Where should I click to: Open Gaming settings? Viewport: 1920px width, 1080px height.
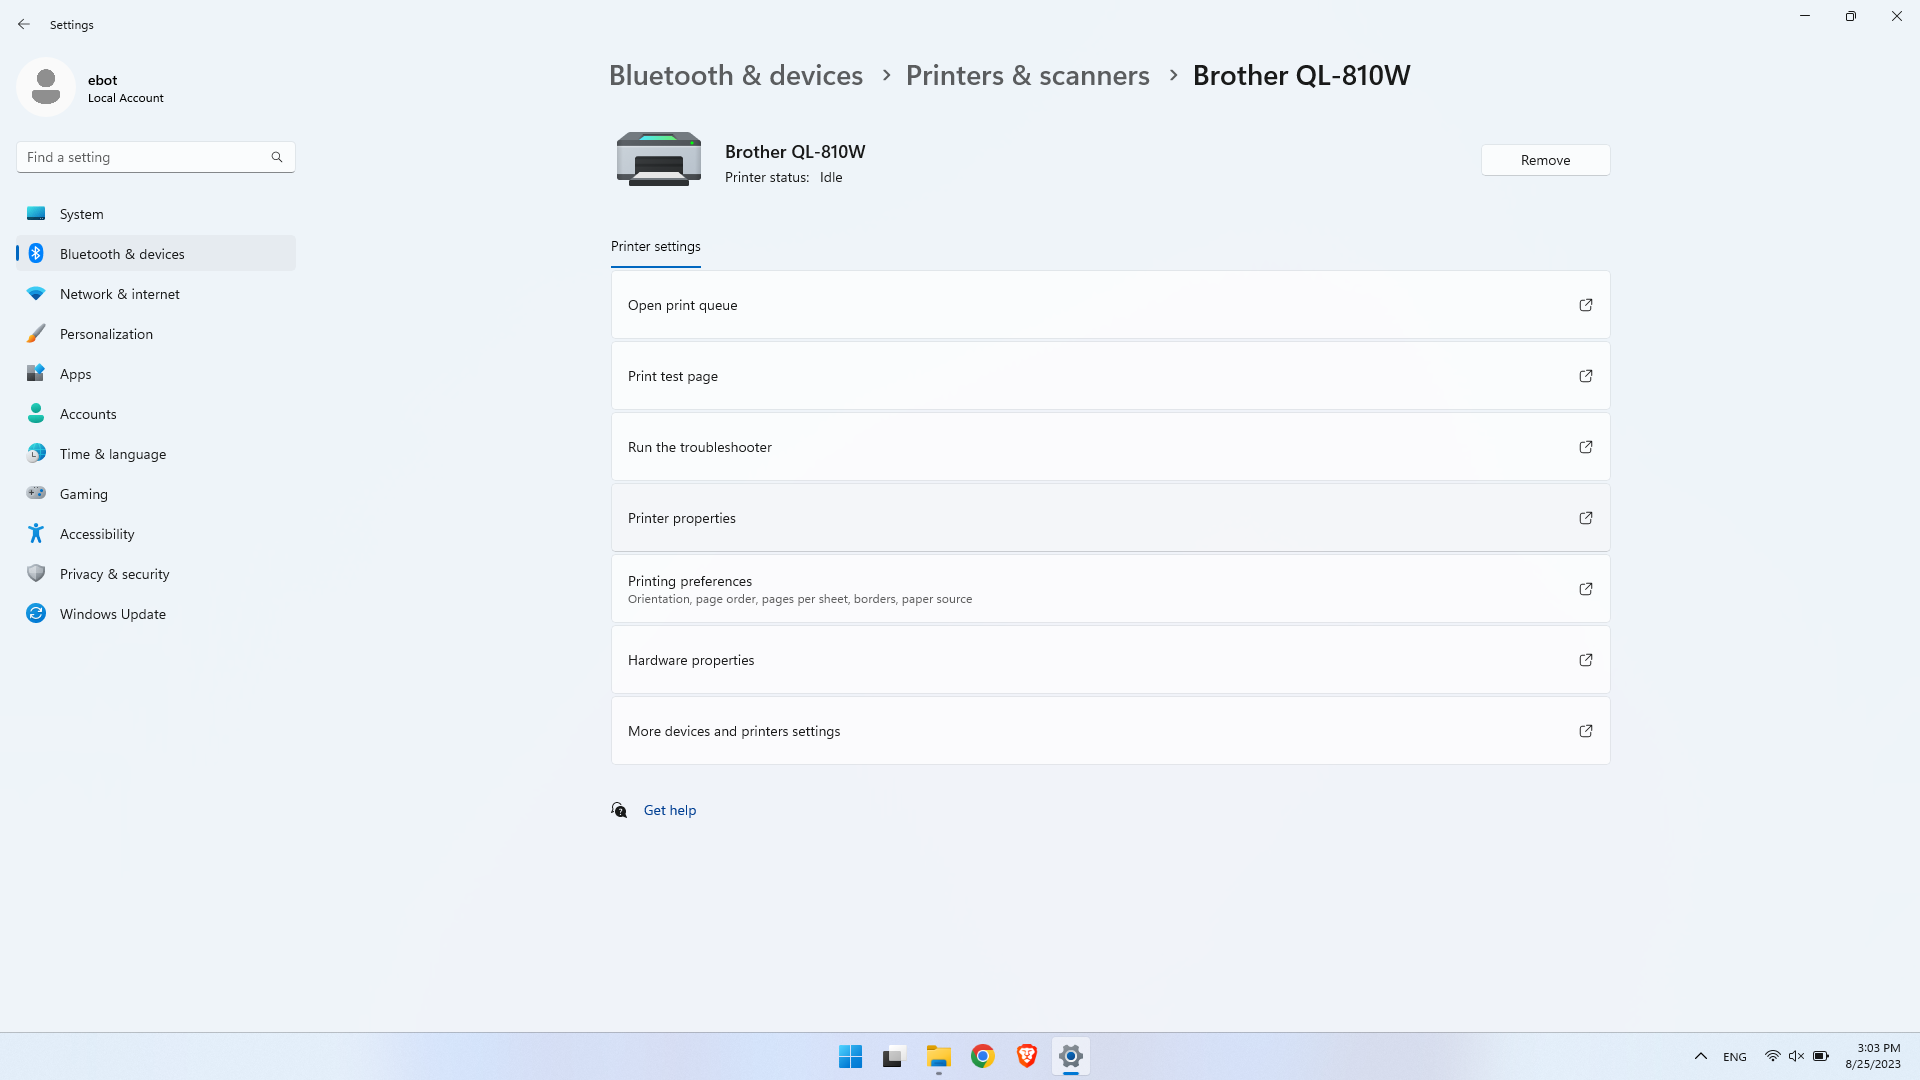155,494
